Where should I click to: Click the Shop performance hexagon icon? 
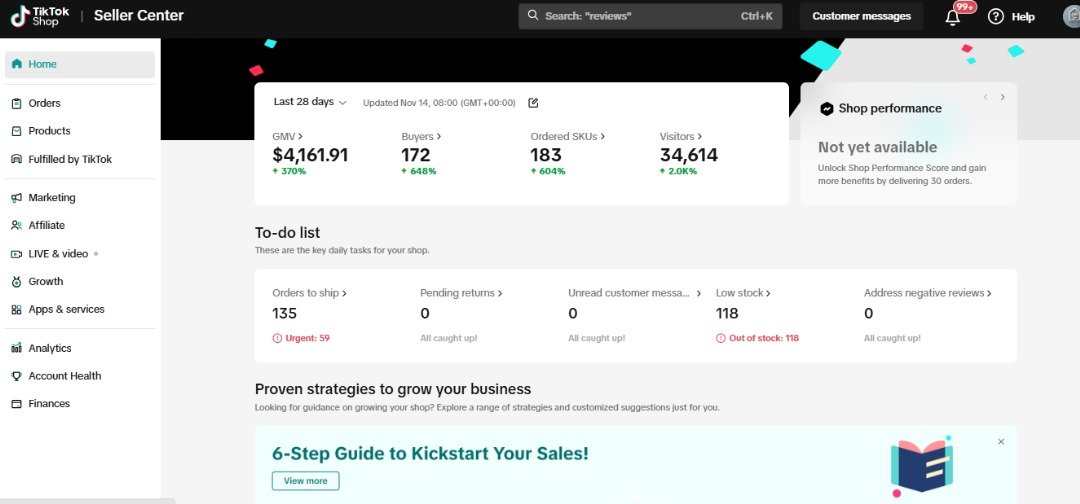[827, 109]
